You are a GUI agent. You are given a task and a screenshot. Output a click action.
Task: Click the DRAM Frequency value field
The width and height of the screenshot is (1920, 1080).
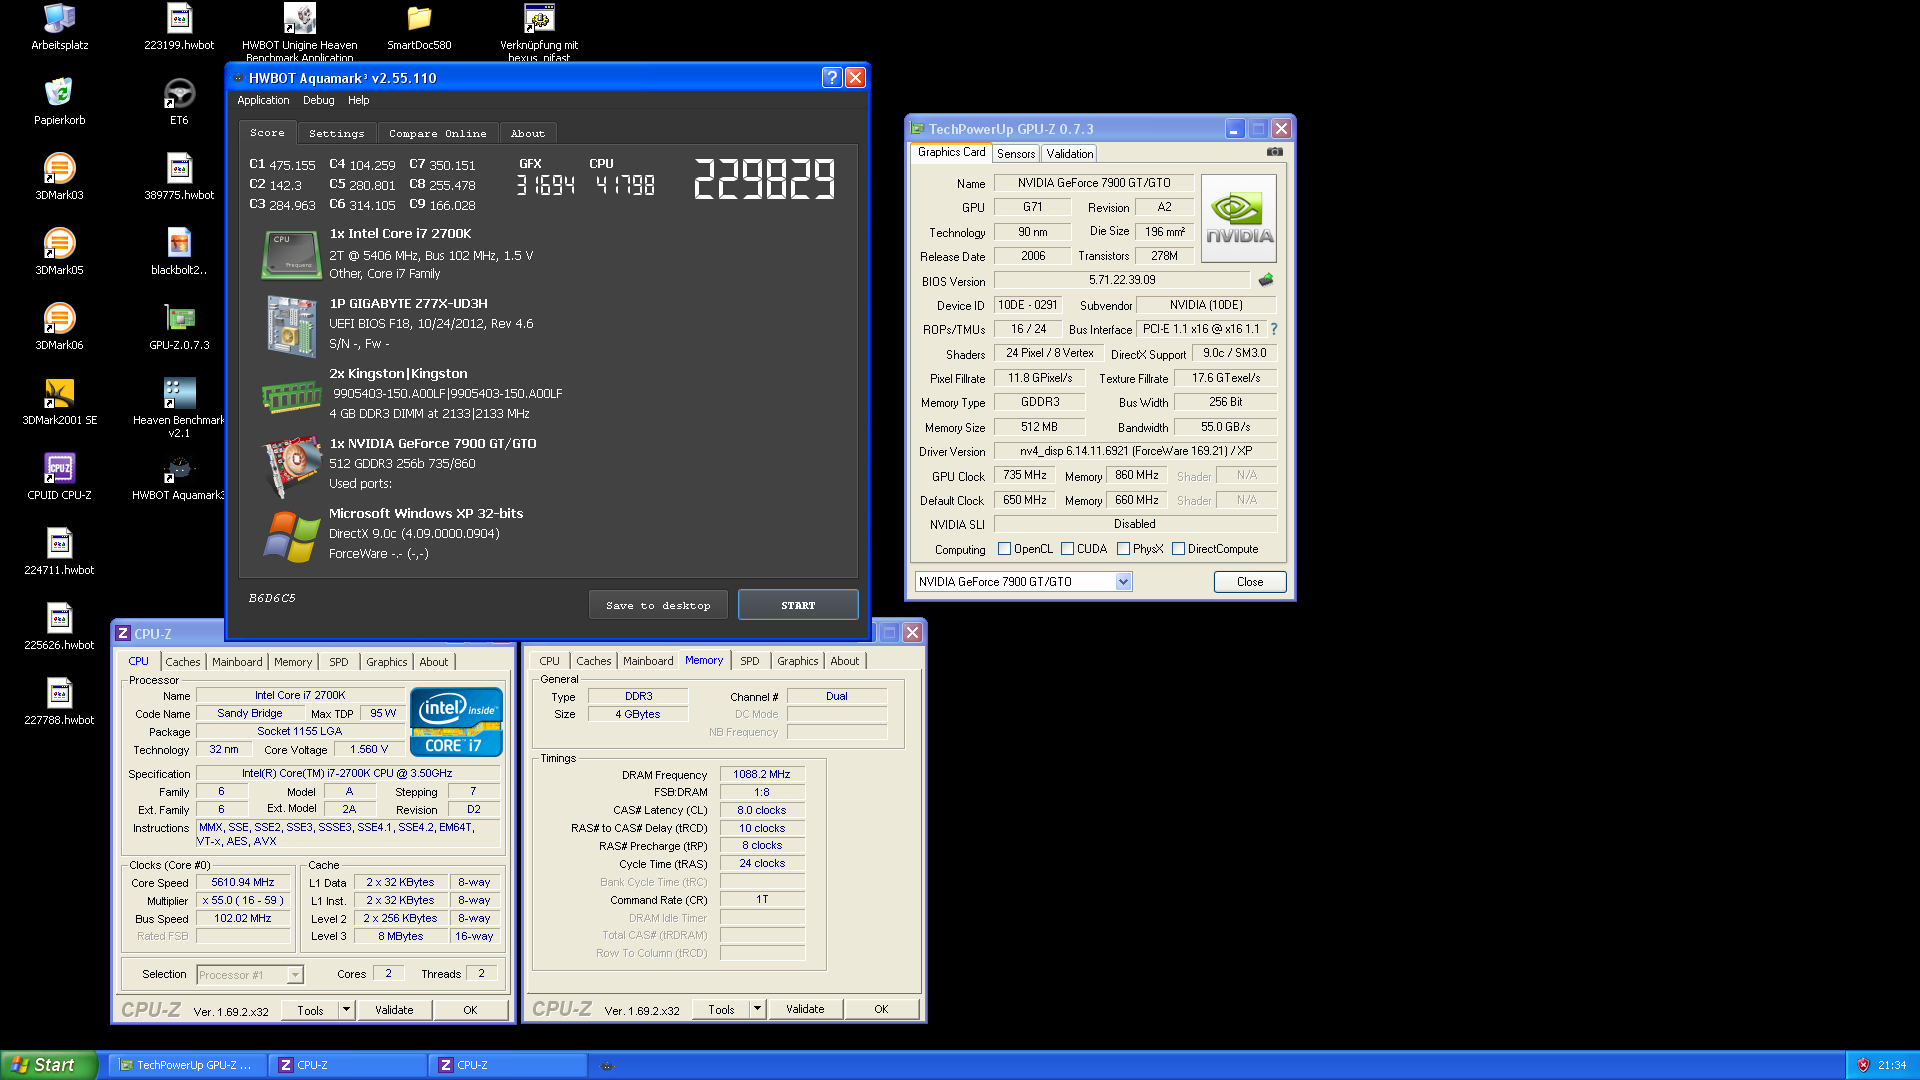point(762,774)
